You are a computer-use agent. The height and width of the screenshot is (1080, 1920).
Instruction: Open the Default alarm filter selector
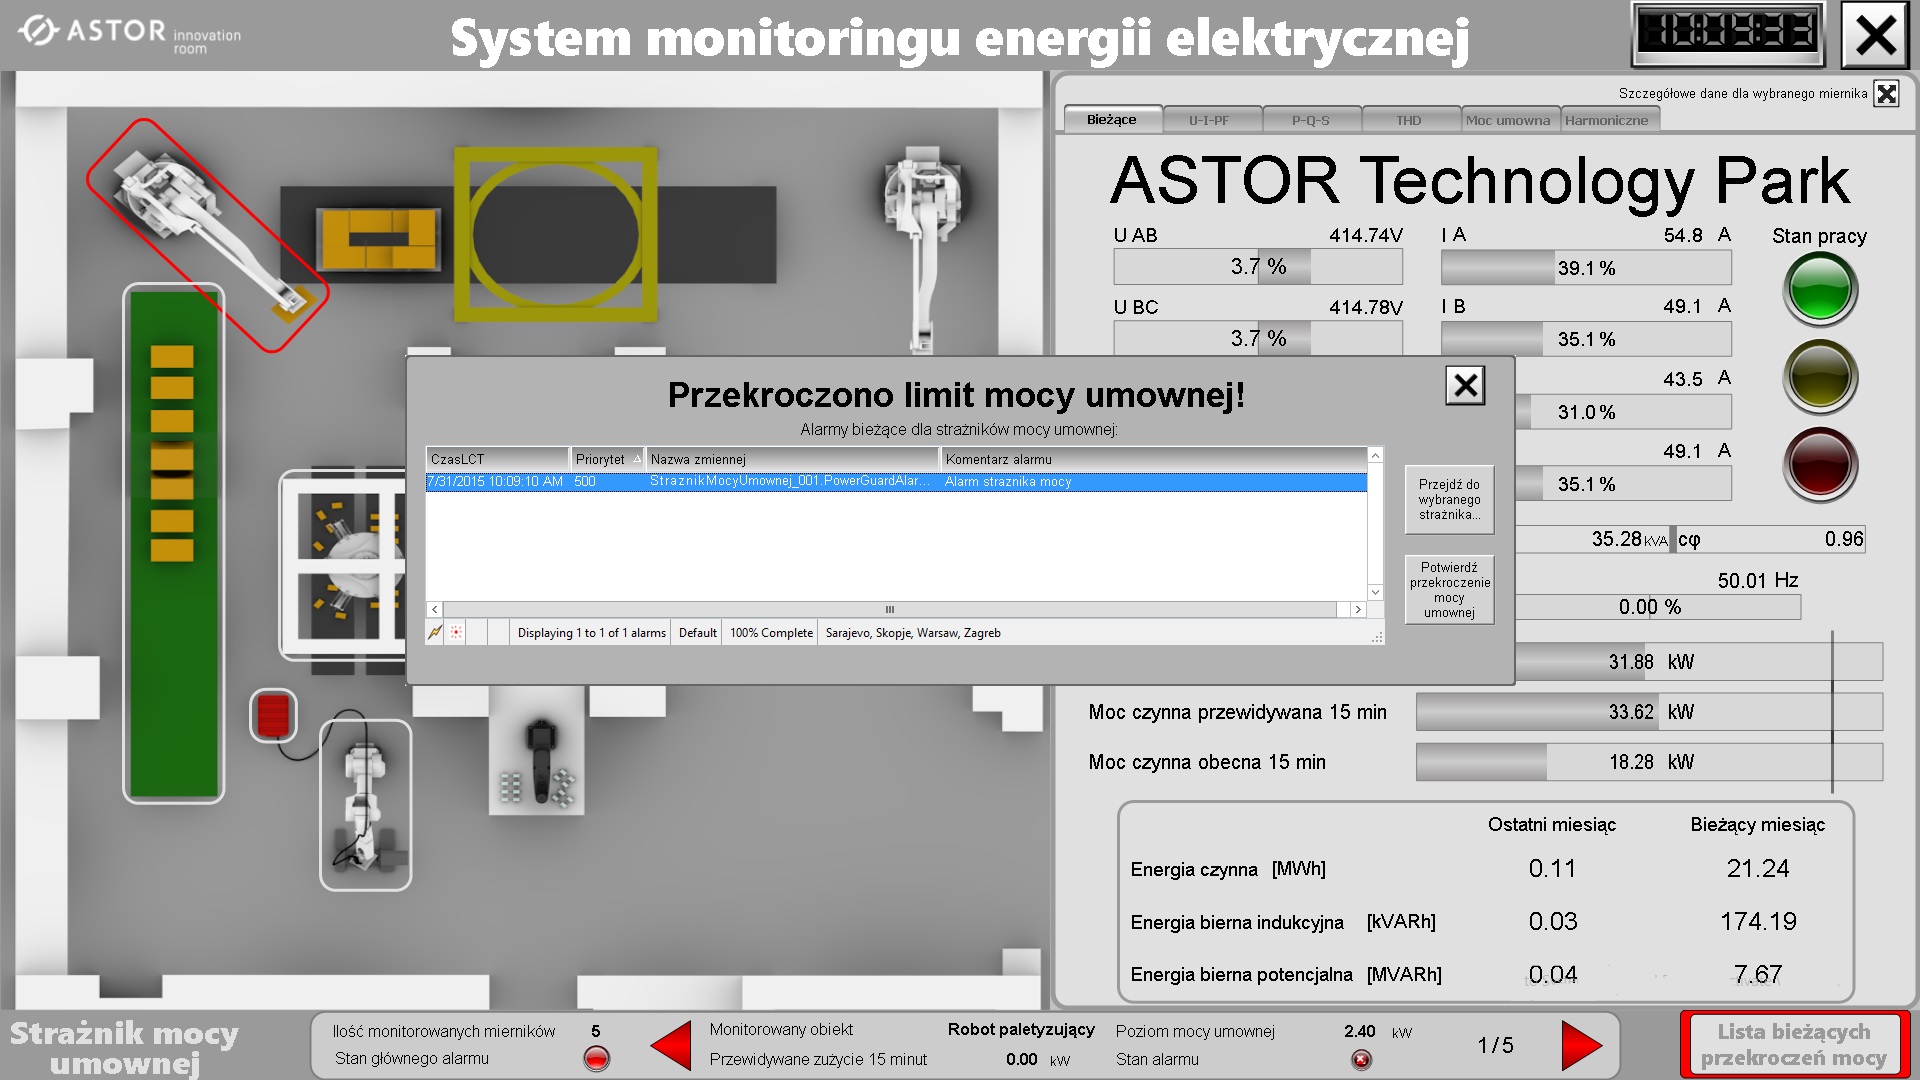[696, 632]
